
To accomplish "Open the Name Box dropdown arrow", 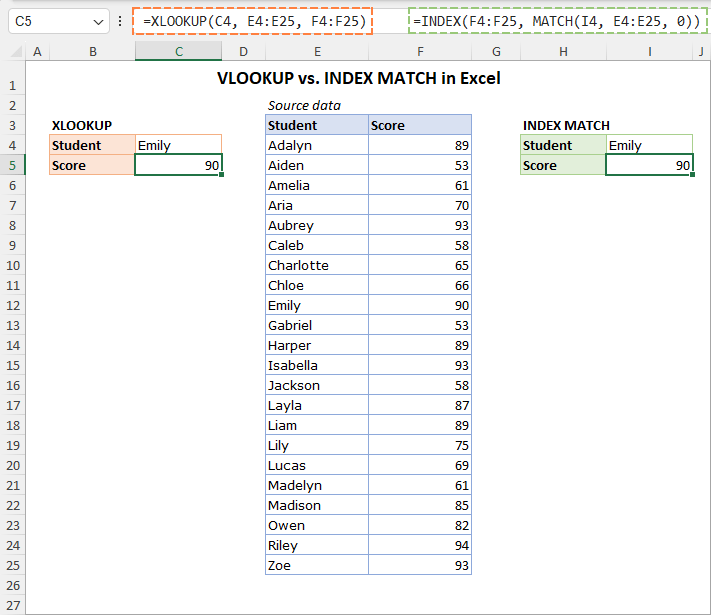I will pyautogui.click(x=98, y=22).
